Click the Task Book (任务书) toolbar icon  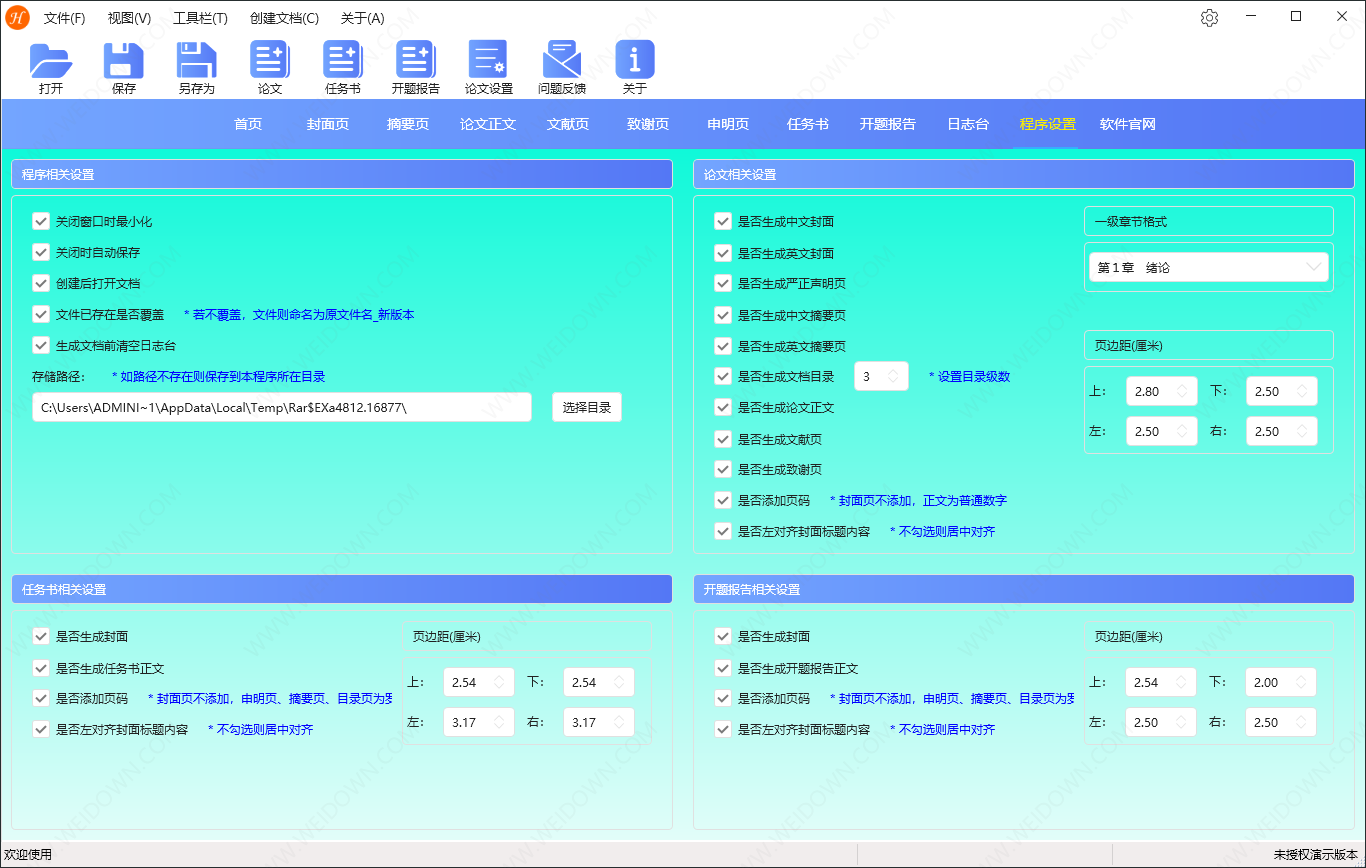(343, 60)
